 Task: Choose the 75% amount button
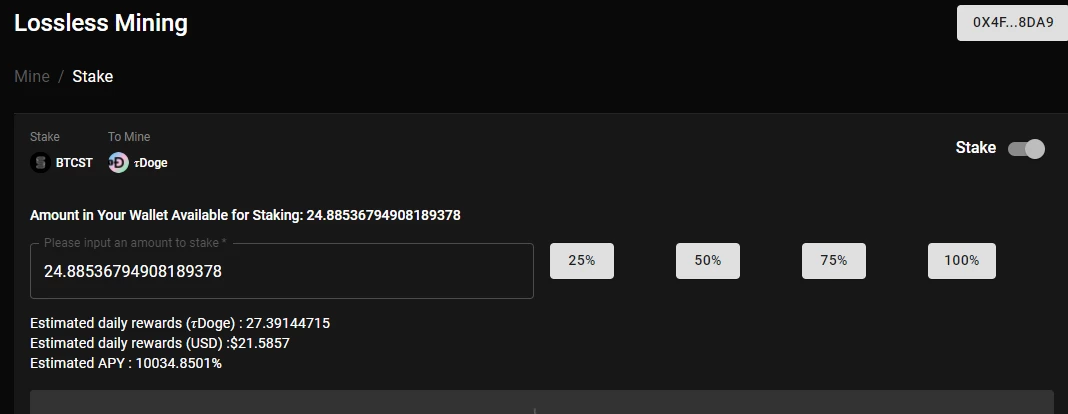pyautogui.click(x=834, y=261)
